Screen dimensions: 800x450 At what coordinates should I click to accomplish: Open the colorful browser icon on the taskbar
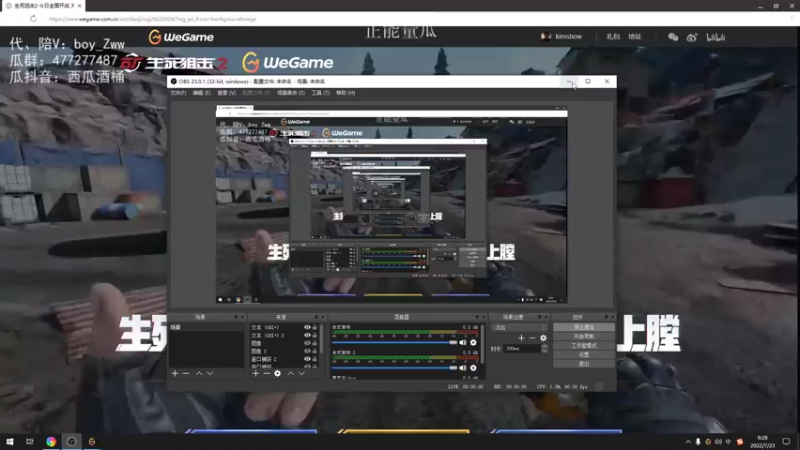[51, 441]
